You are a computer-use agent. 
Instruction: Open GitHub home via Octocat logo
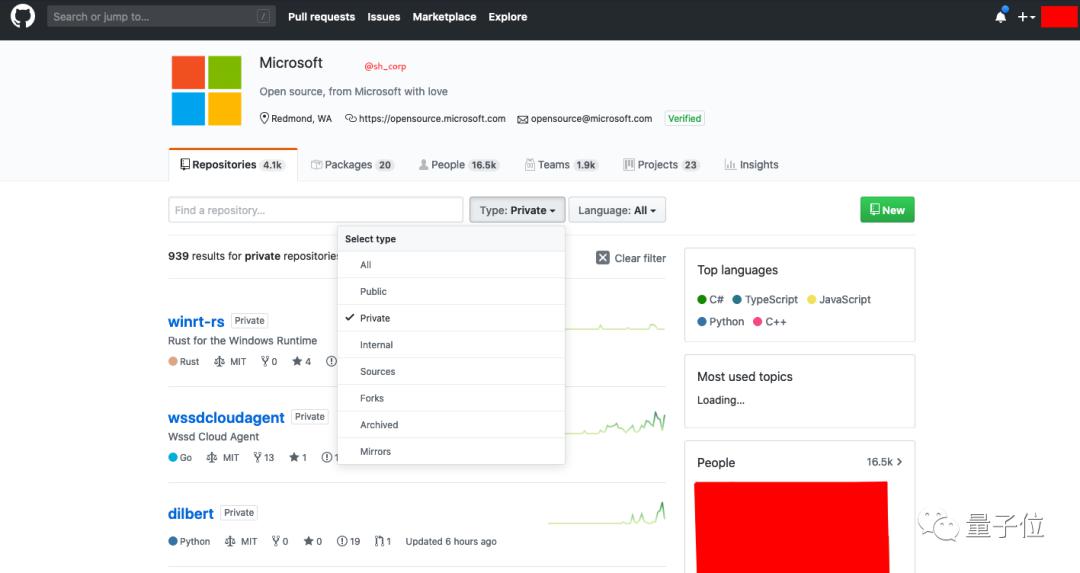tap(23, 16)
